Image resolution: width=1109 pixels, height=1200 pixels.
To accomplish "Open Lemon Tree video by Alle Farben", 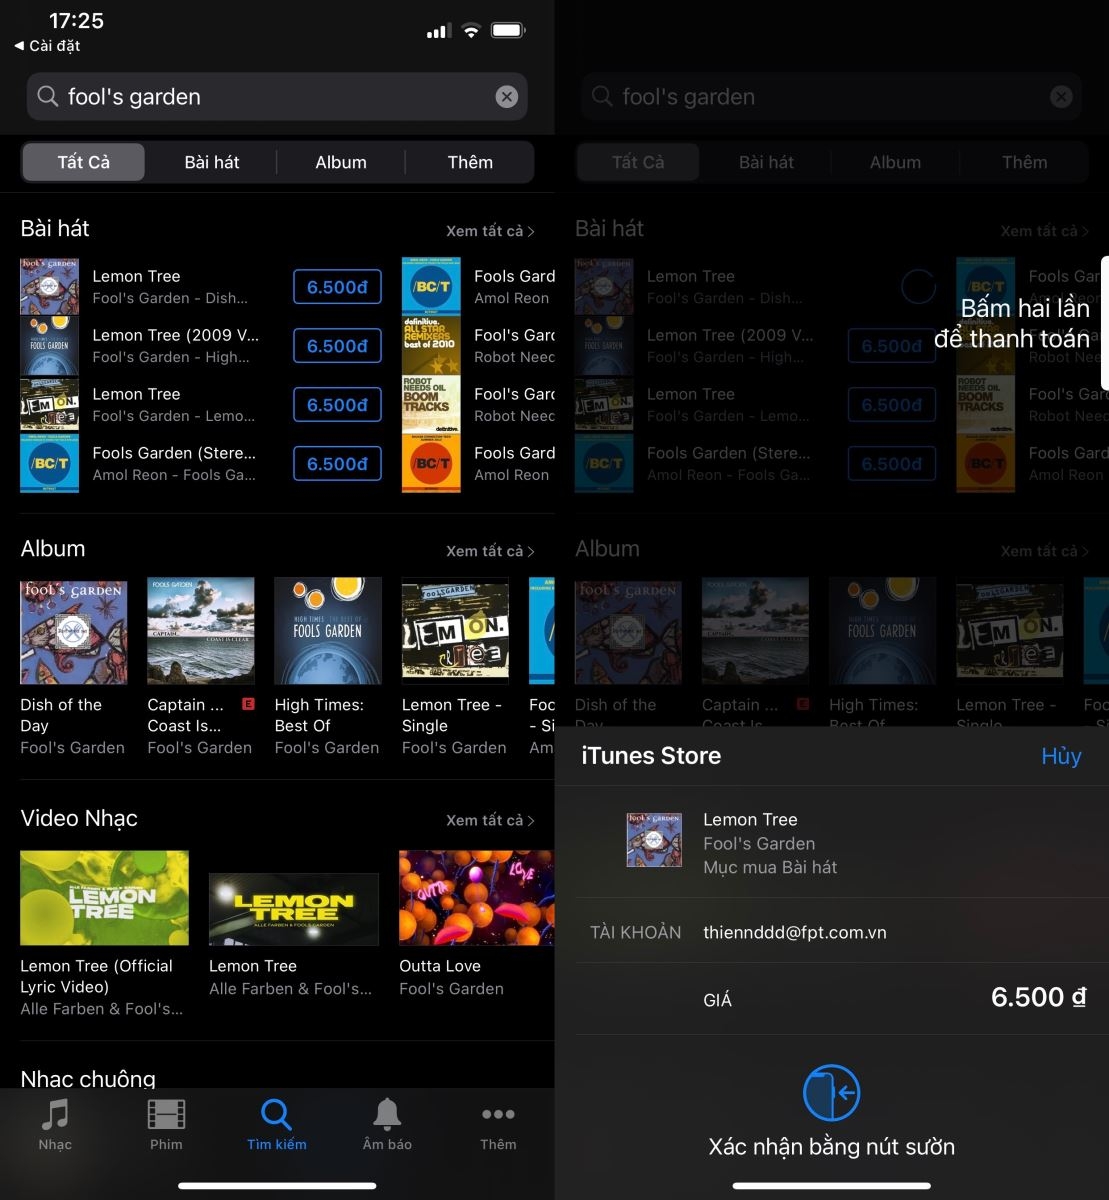I will (x=294, y=909).
